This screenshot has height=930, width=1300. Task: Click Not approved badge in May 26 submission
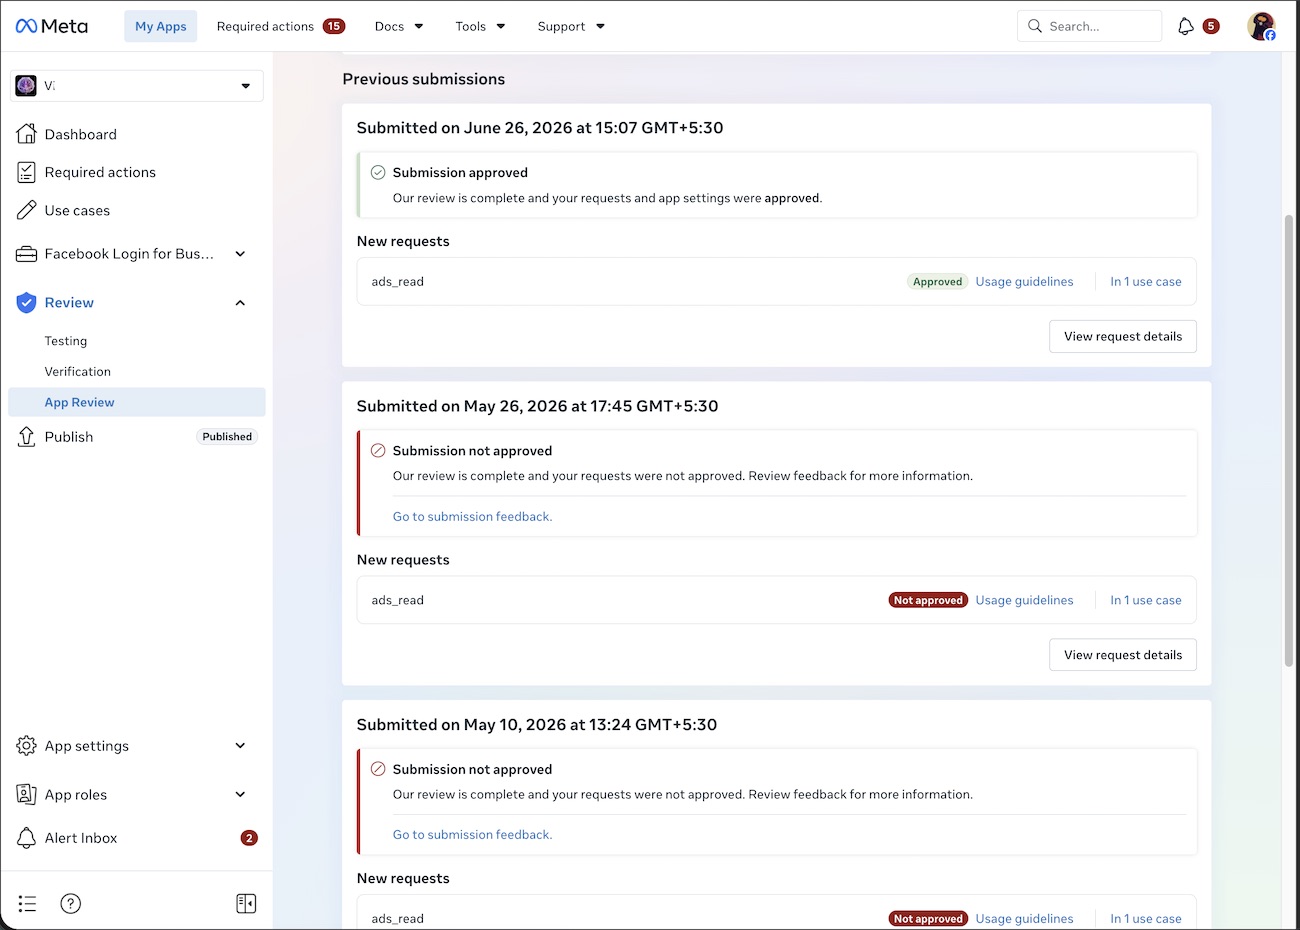[x=928, y=600]
